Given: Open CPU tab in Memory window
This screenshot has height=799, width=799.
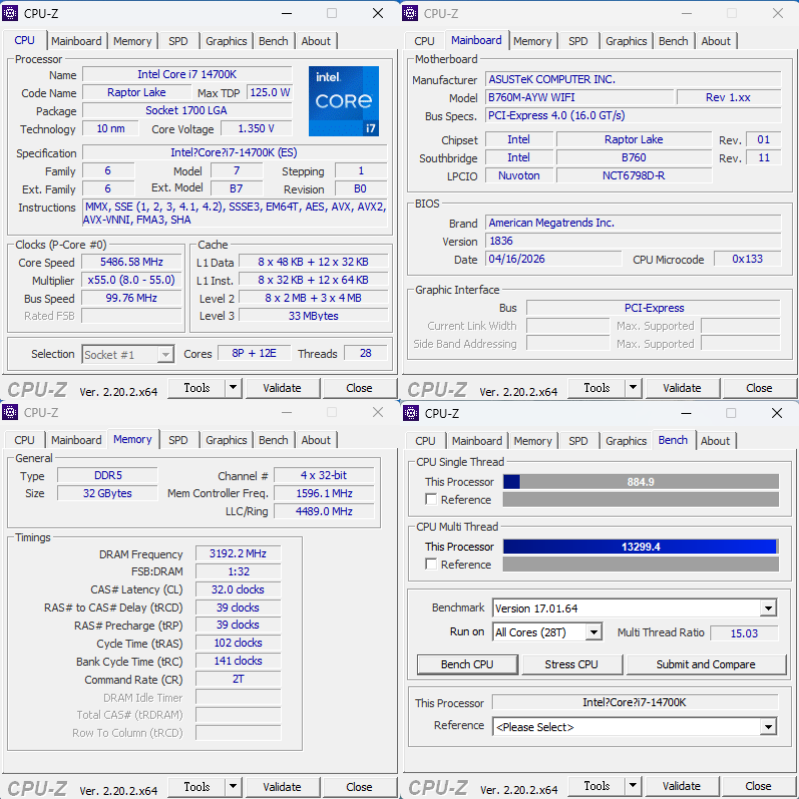Looking at the screenshot, I should (x=24, y=440).
